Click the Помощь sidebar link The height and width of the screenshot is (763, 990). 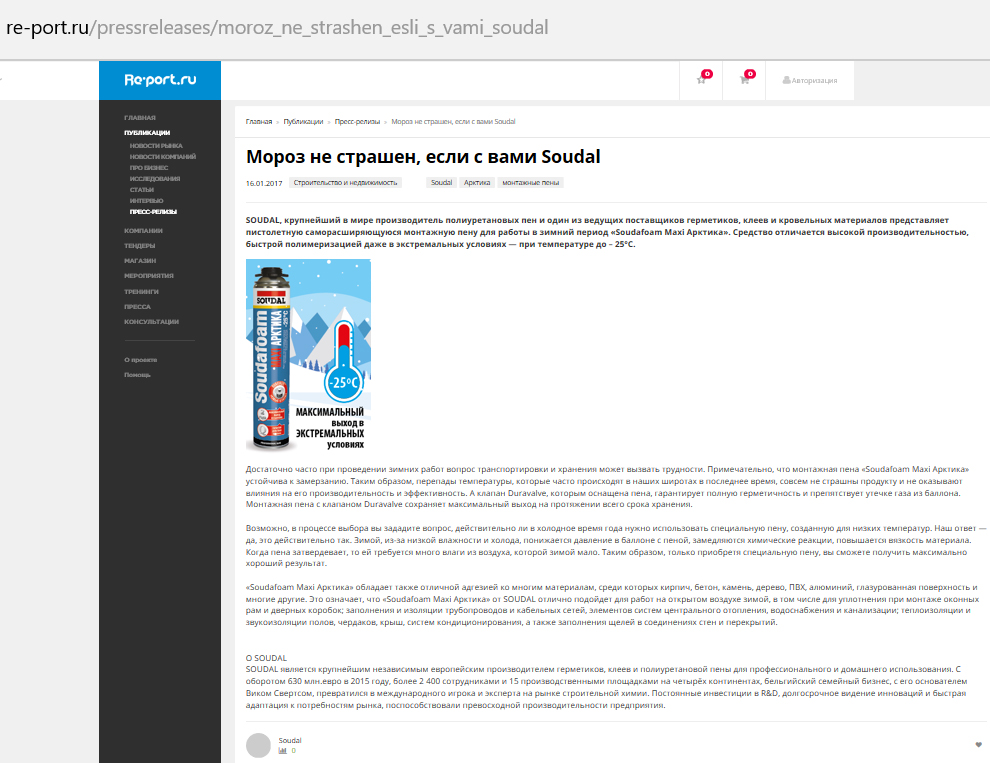[137, 375]
